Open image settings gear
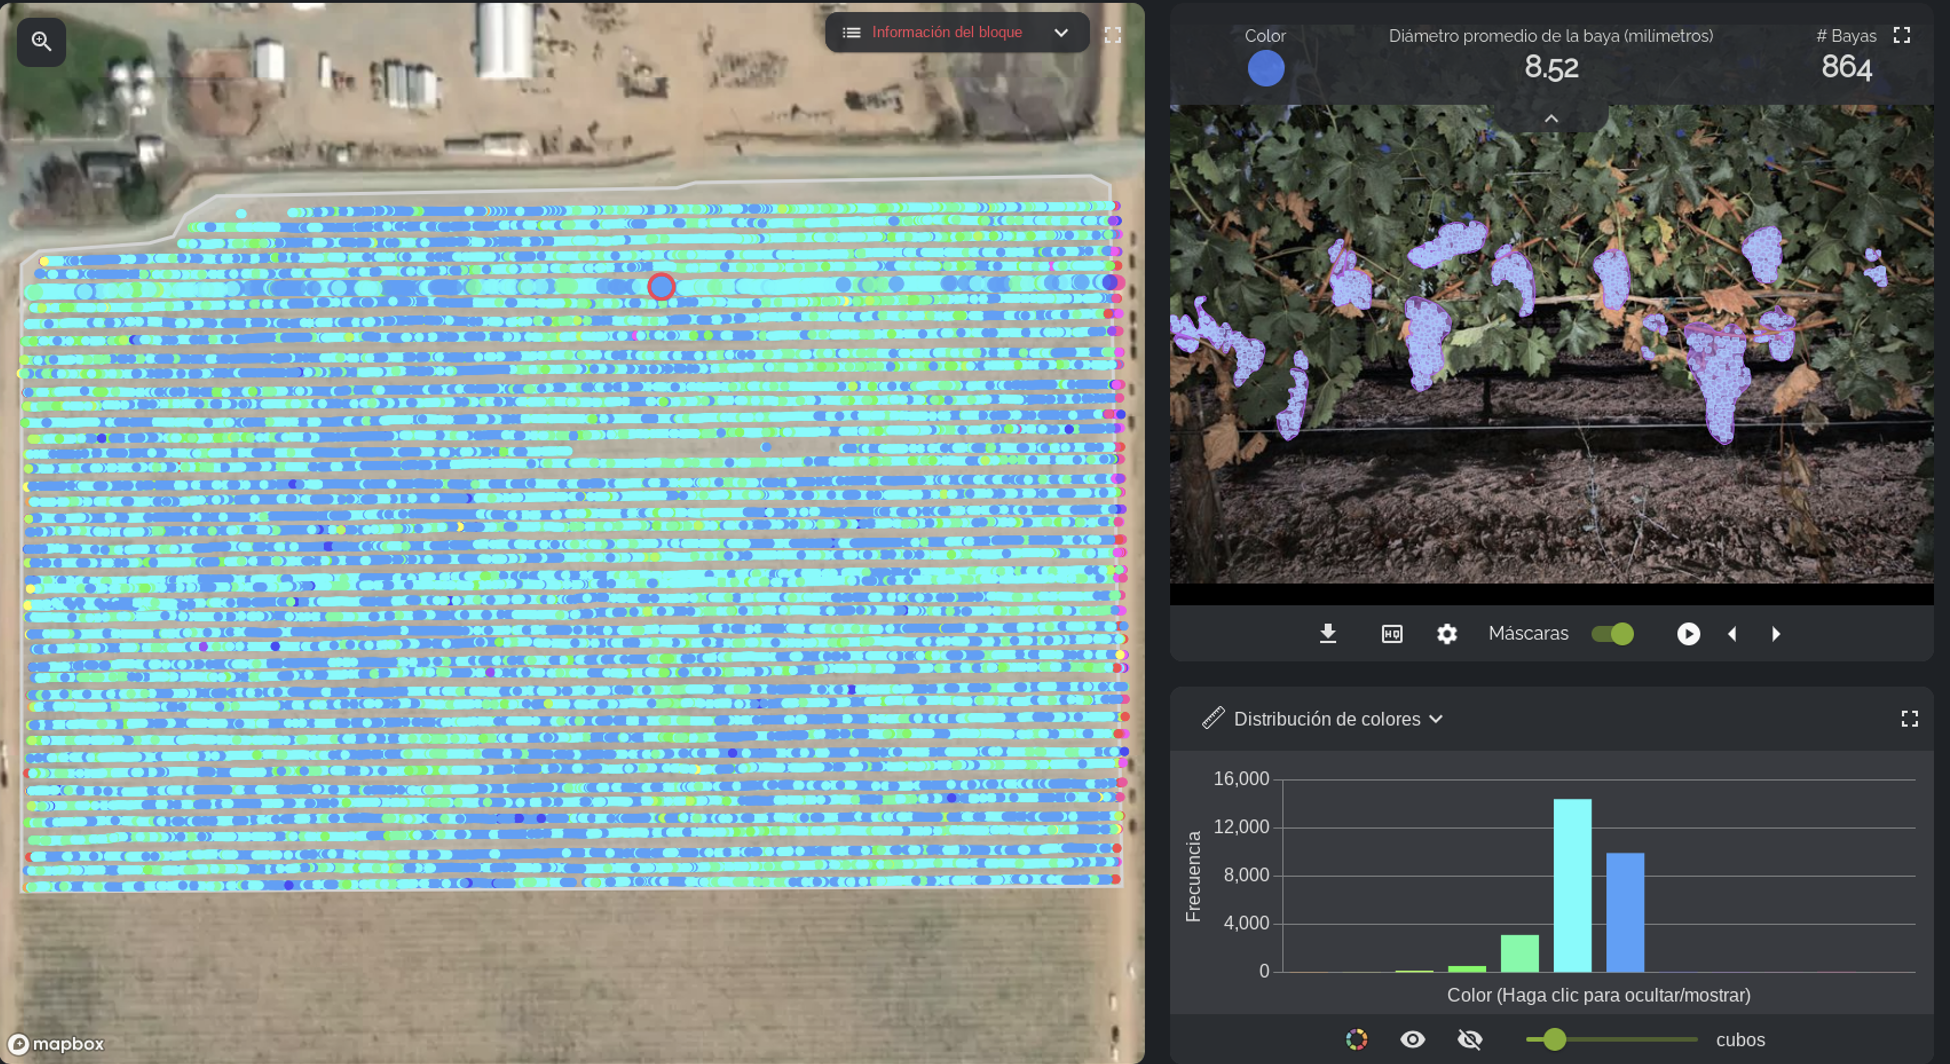 (x=1446, y=634)
